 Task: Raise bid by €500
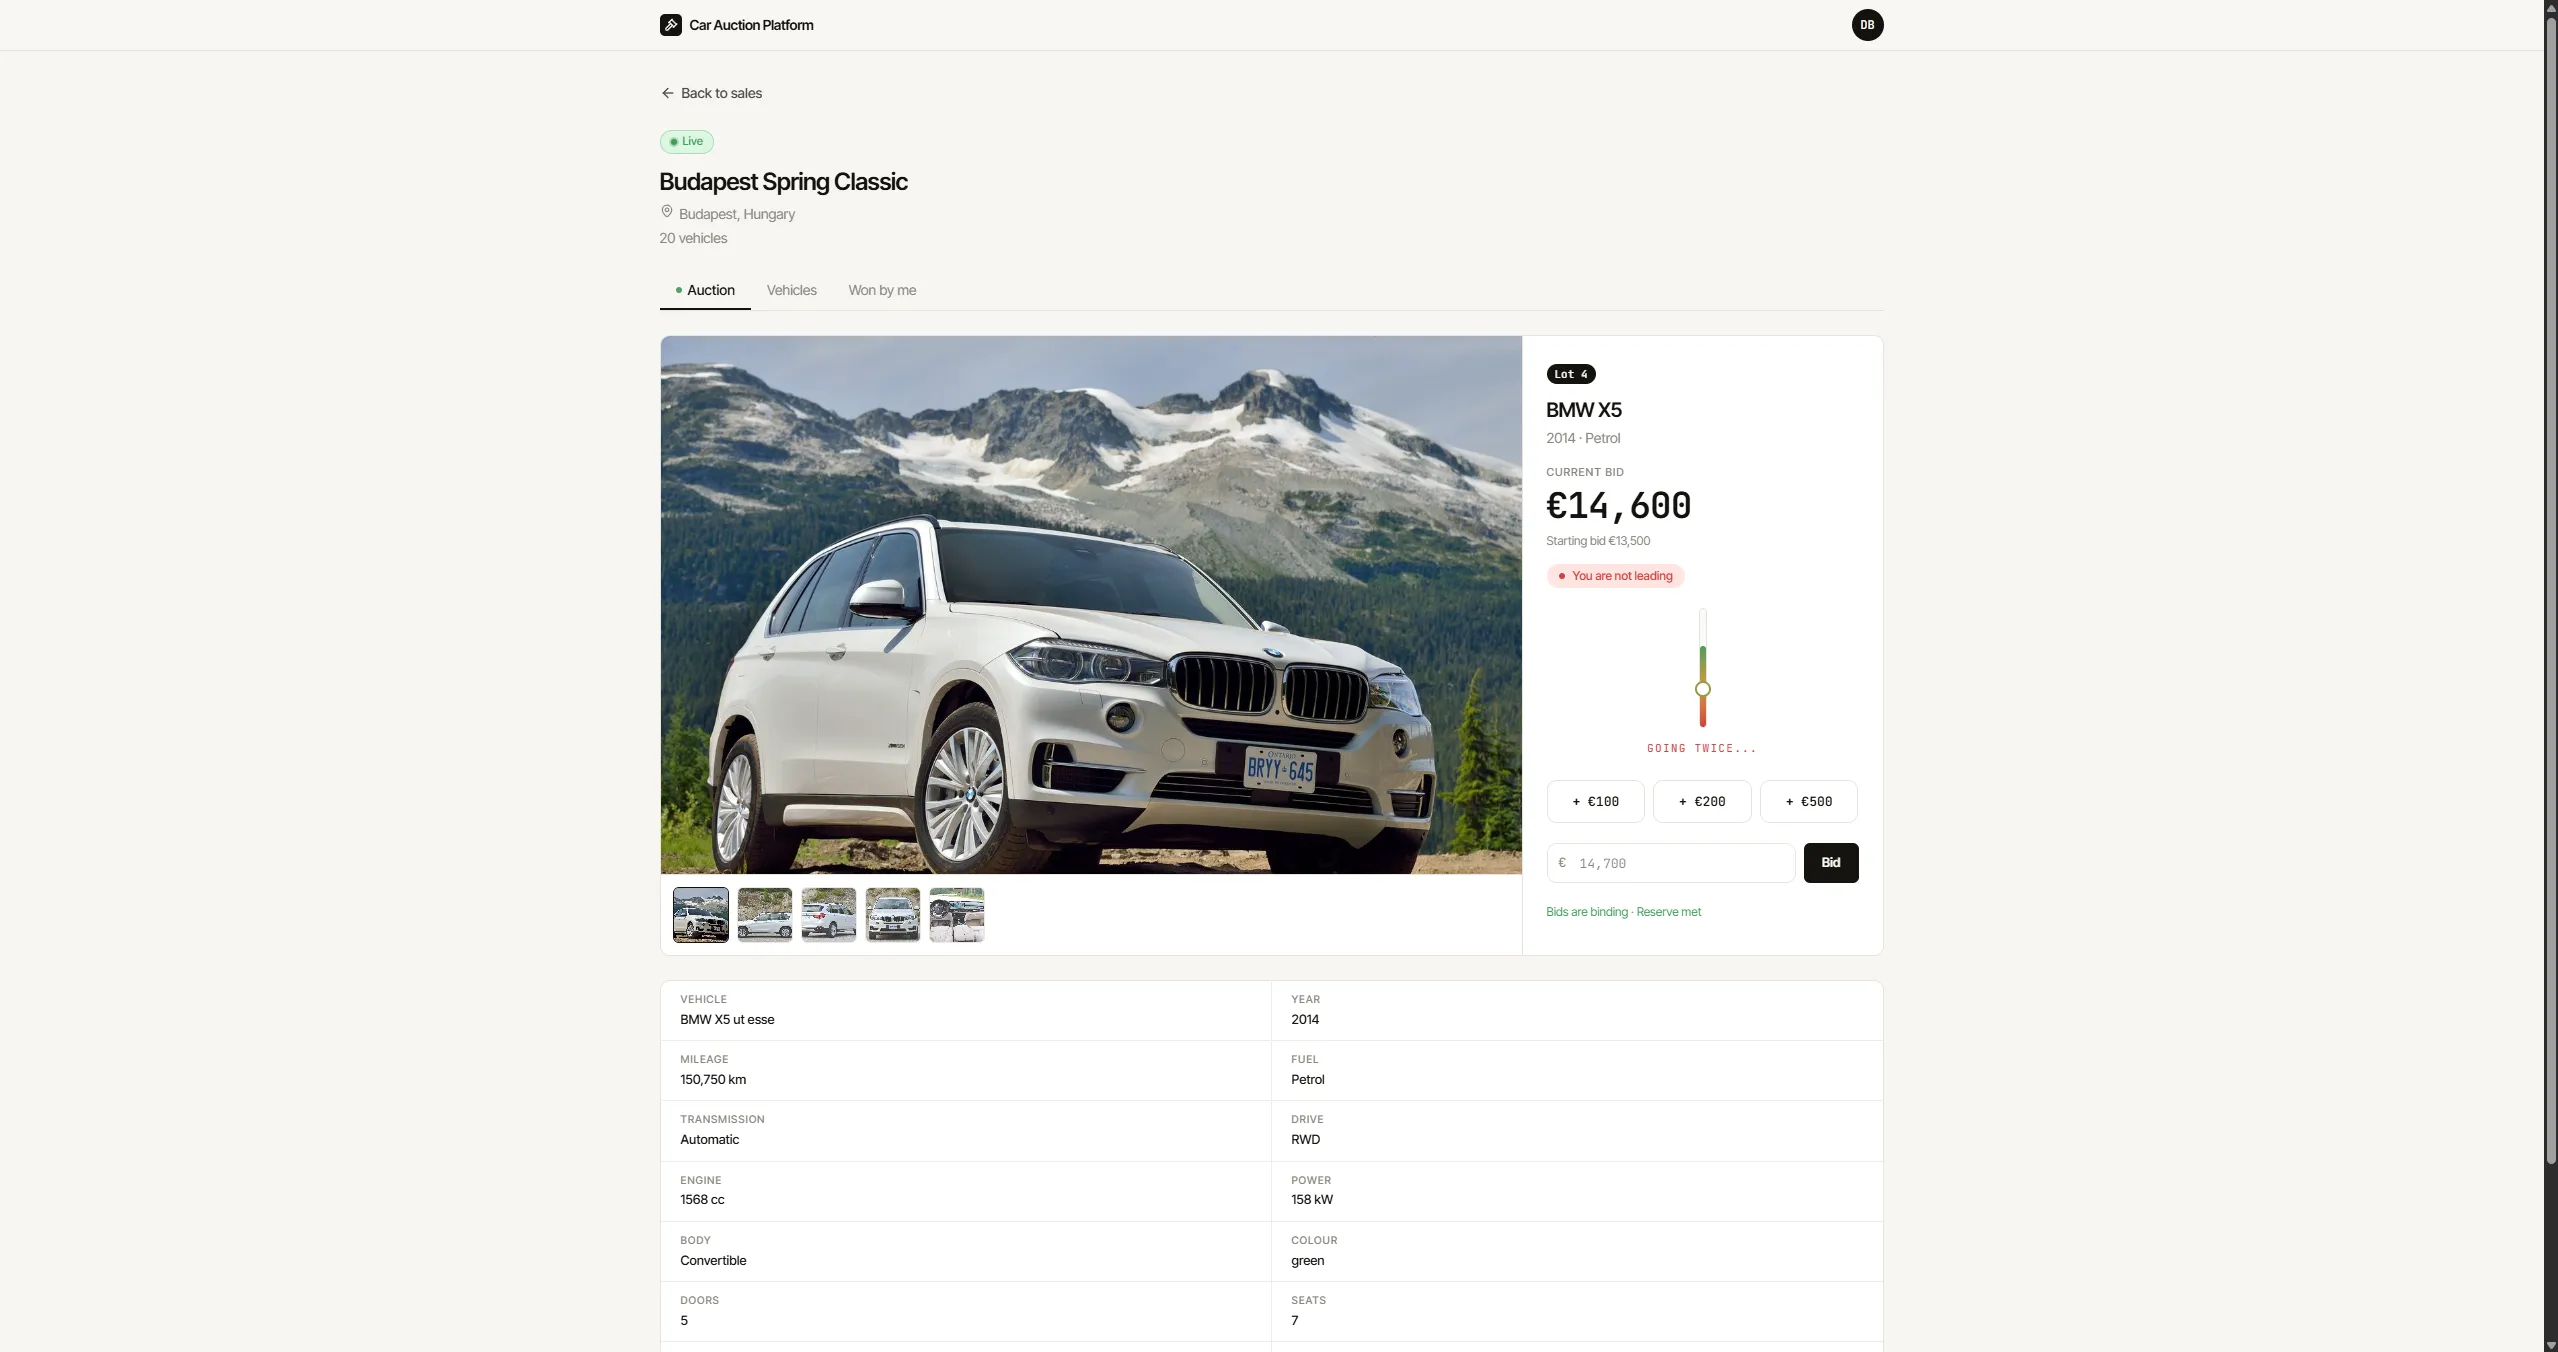pyautogui.click(x=1808, y=801)
